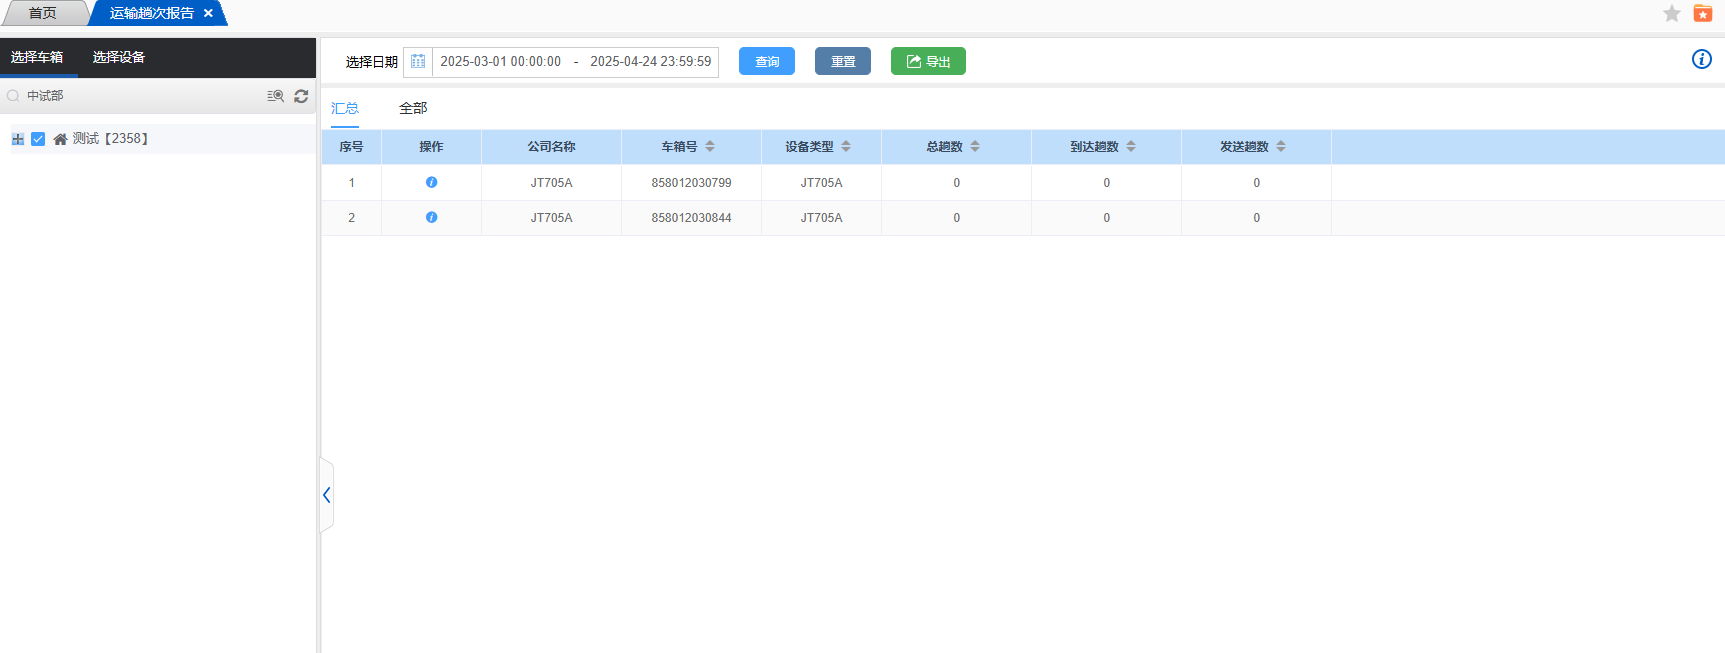The image size is (1725, 653).
Task: Switch to the 全部 tab
Action: click(x=413, y=108)
